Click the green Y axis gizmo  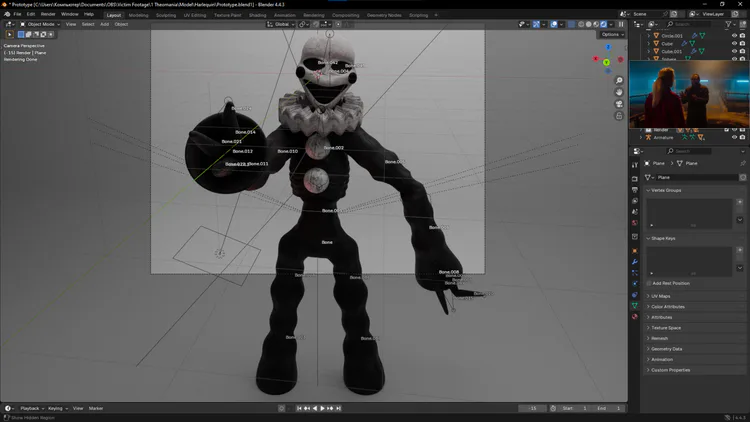(x=607, y=63)
